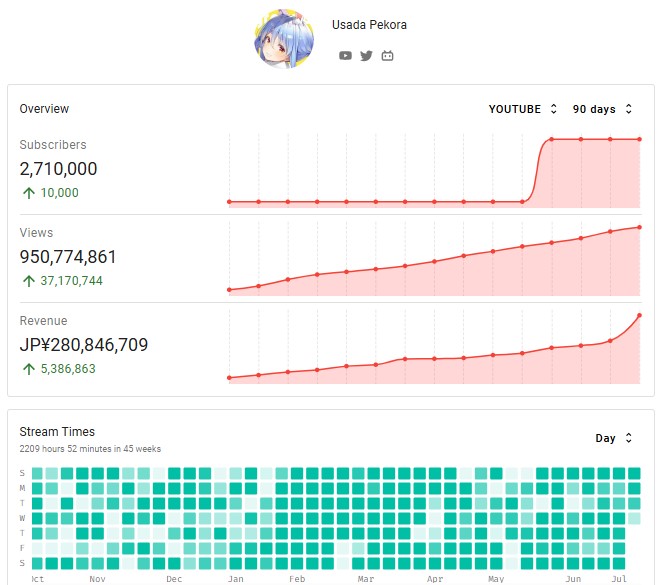The width and height of the screenshot is (663, 585).
Task: Click the Jun month label on heatmap
Action: [x=573, y=579]
